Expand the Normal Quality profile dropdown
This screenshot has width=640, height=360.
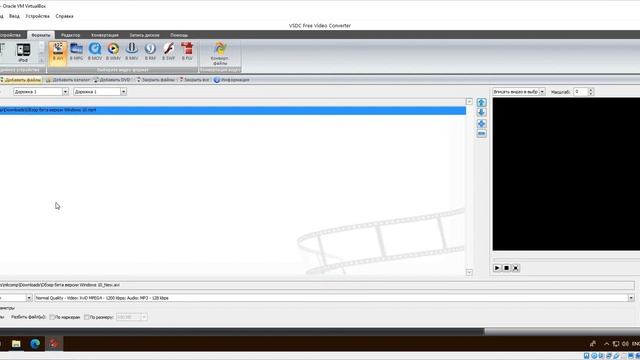[x=631, y=298]
